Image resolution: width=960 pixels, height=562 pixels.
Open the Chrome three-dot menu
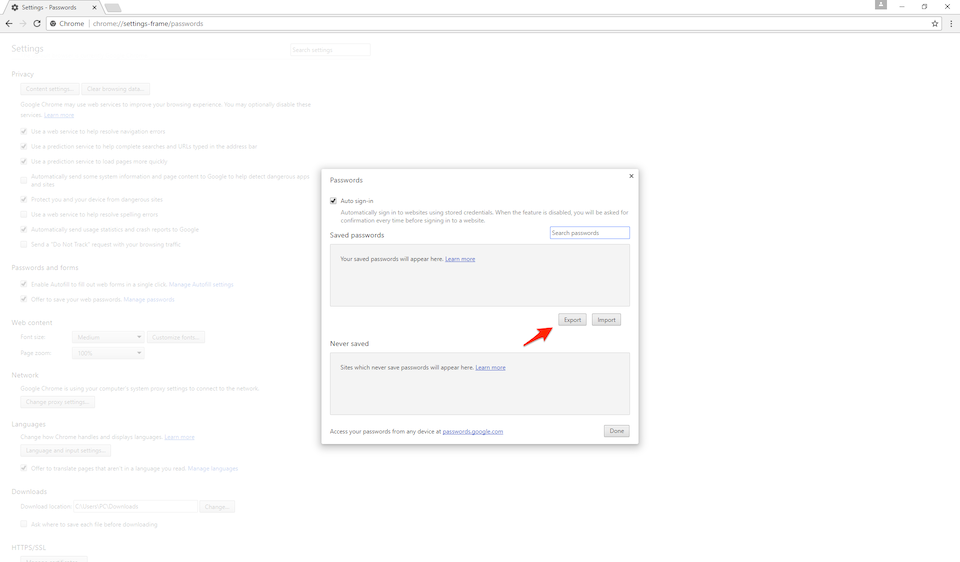click(x=951, y=23)
